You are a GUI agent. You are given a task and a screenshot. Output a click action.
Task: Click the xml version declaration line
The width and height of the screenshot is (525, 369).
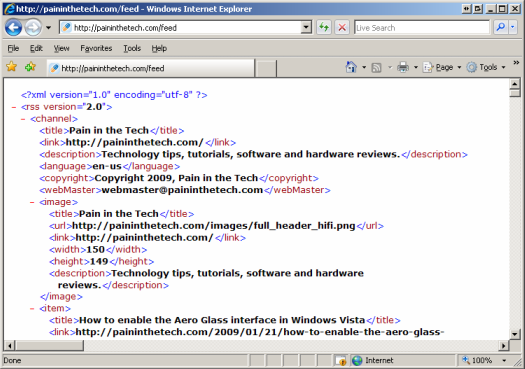[114, 95]
